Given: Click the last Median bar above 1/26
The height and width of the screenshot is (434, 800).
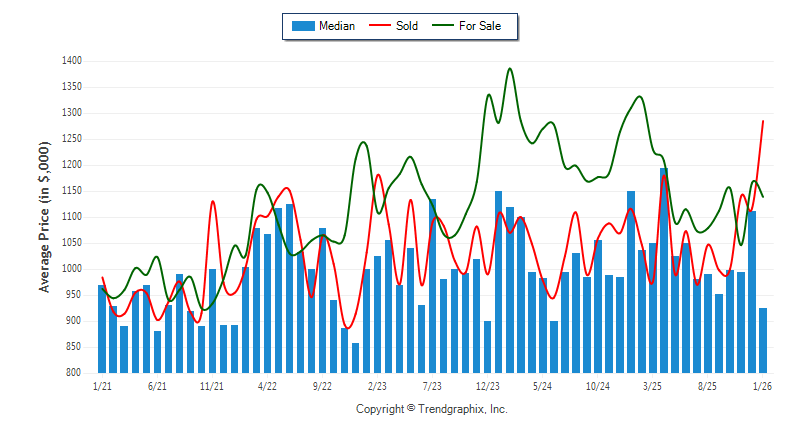Looking at the screenshot, I should [x=763, y=340].
